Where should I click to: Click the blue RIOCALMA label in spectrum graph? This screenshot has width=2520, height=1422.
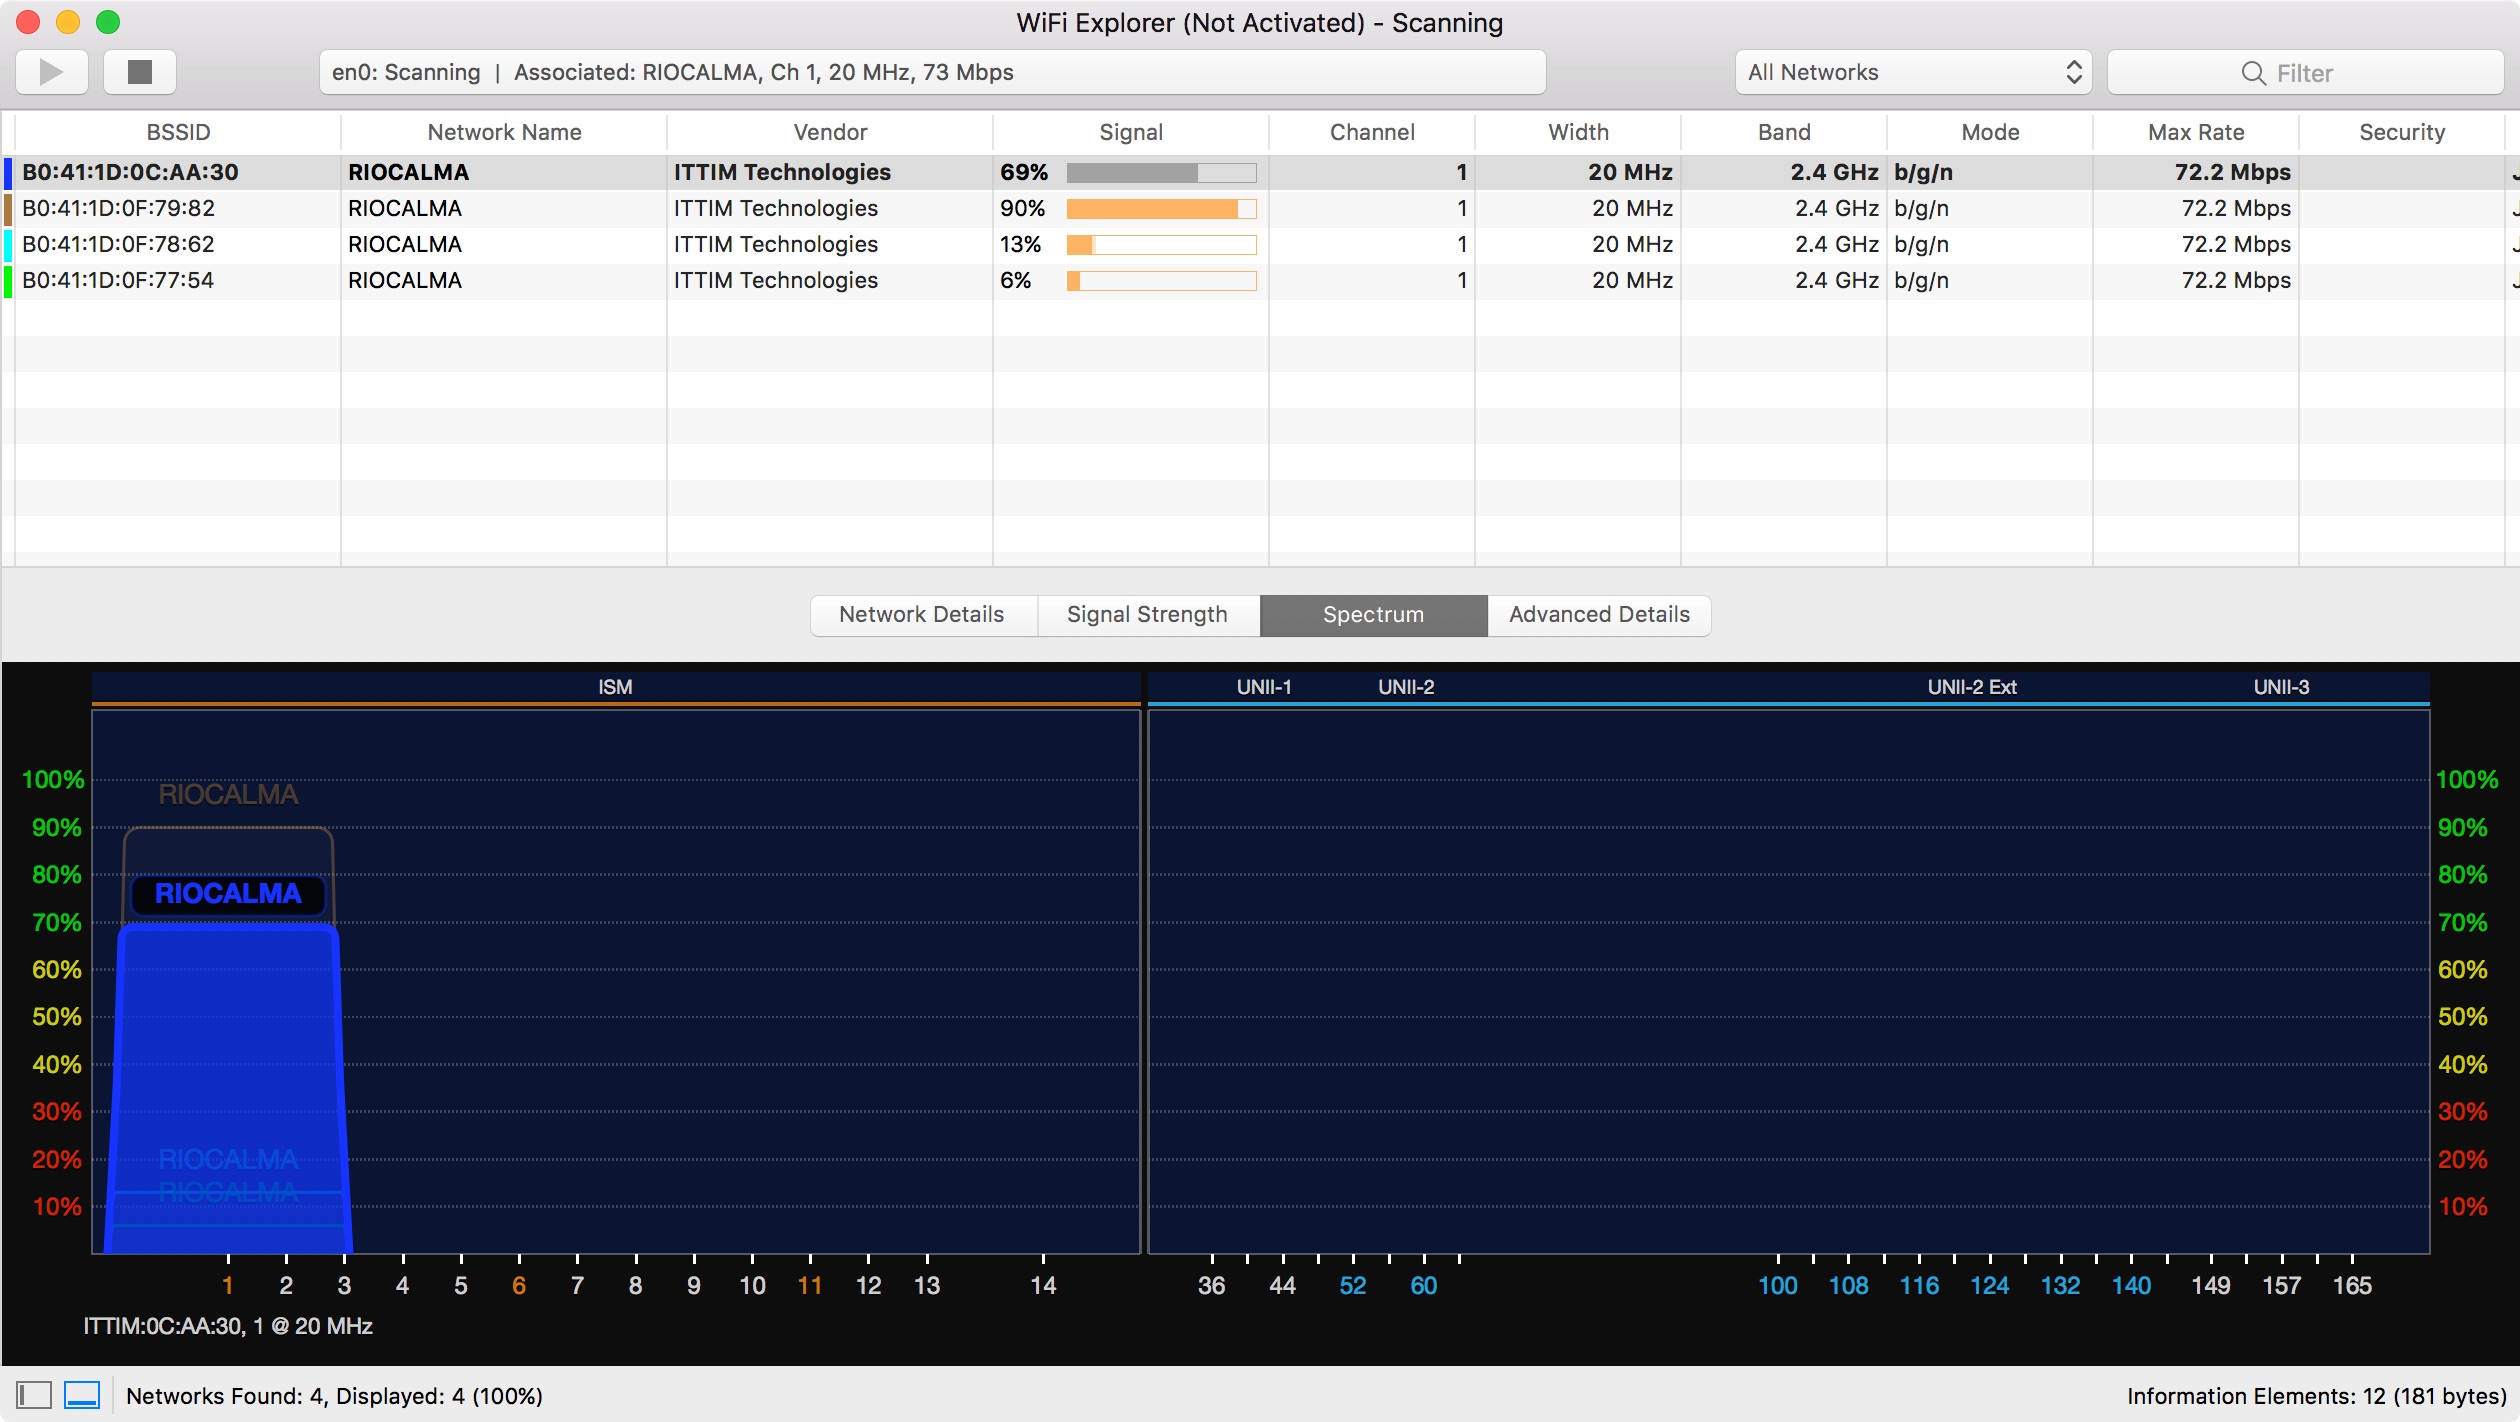coord(228,893)
